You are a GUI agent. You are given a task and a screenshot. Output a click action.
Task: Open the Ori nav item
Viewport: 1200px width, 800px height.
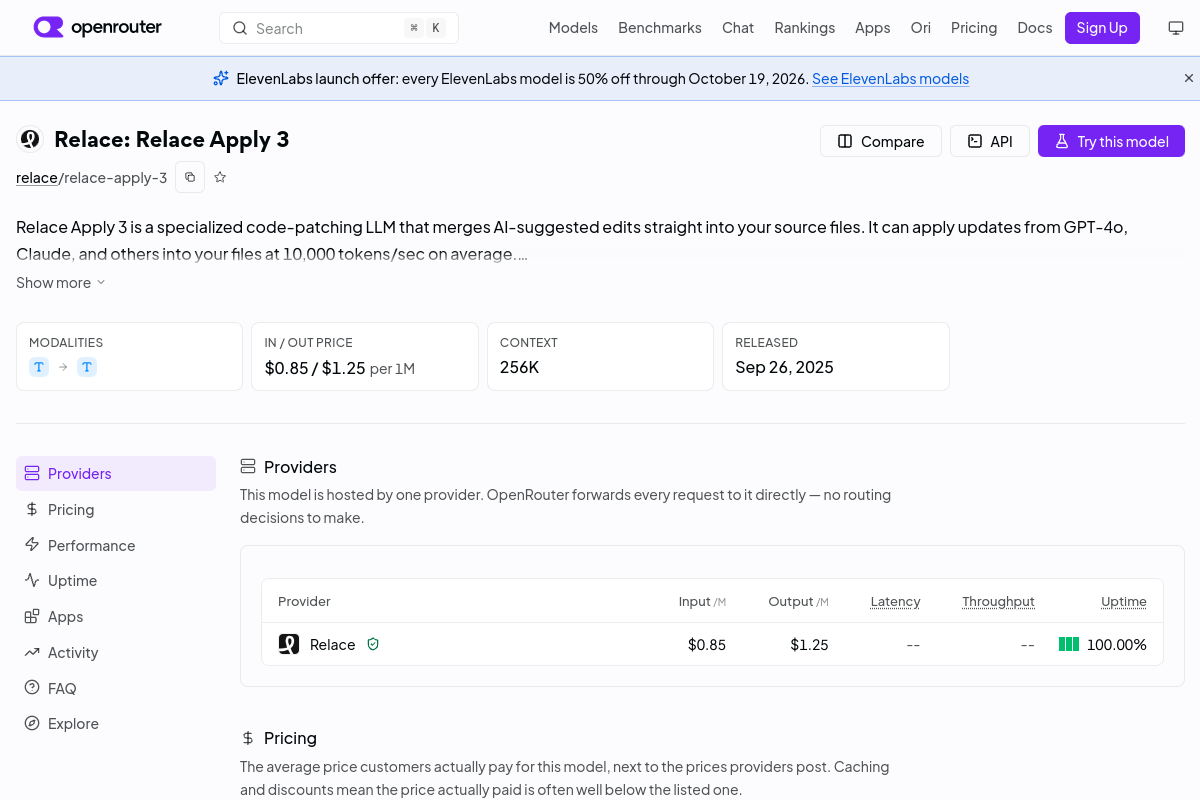[x=921, y=28]
